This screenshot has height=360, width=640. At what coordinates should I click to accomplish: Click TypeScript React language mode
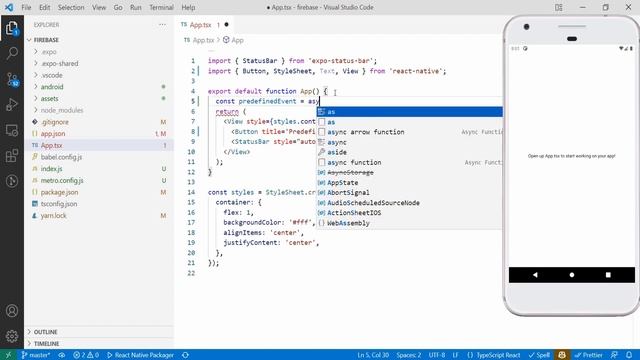(x=498, y=355)
